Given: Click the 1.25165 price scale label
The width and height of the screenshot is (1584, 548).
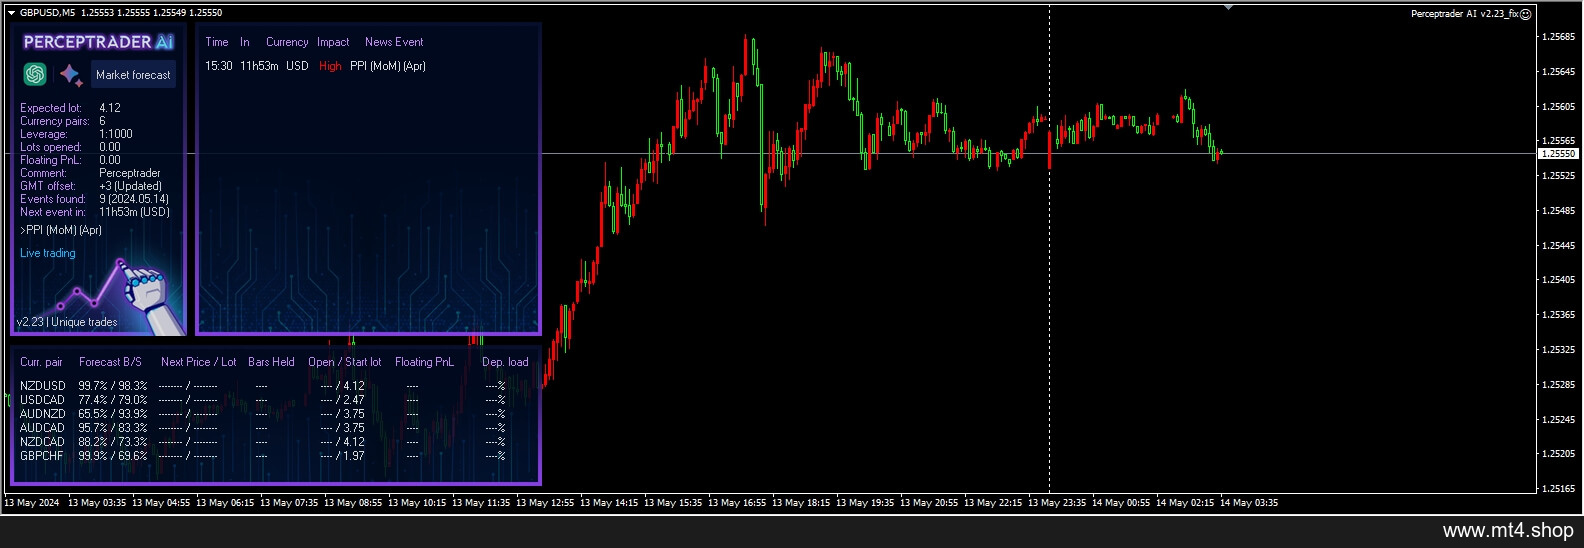Looking at the screenshot, I should tap(1558, 489).
